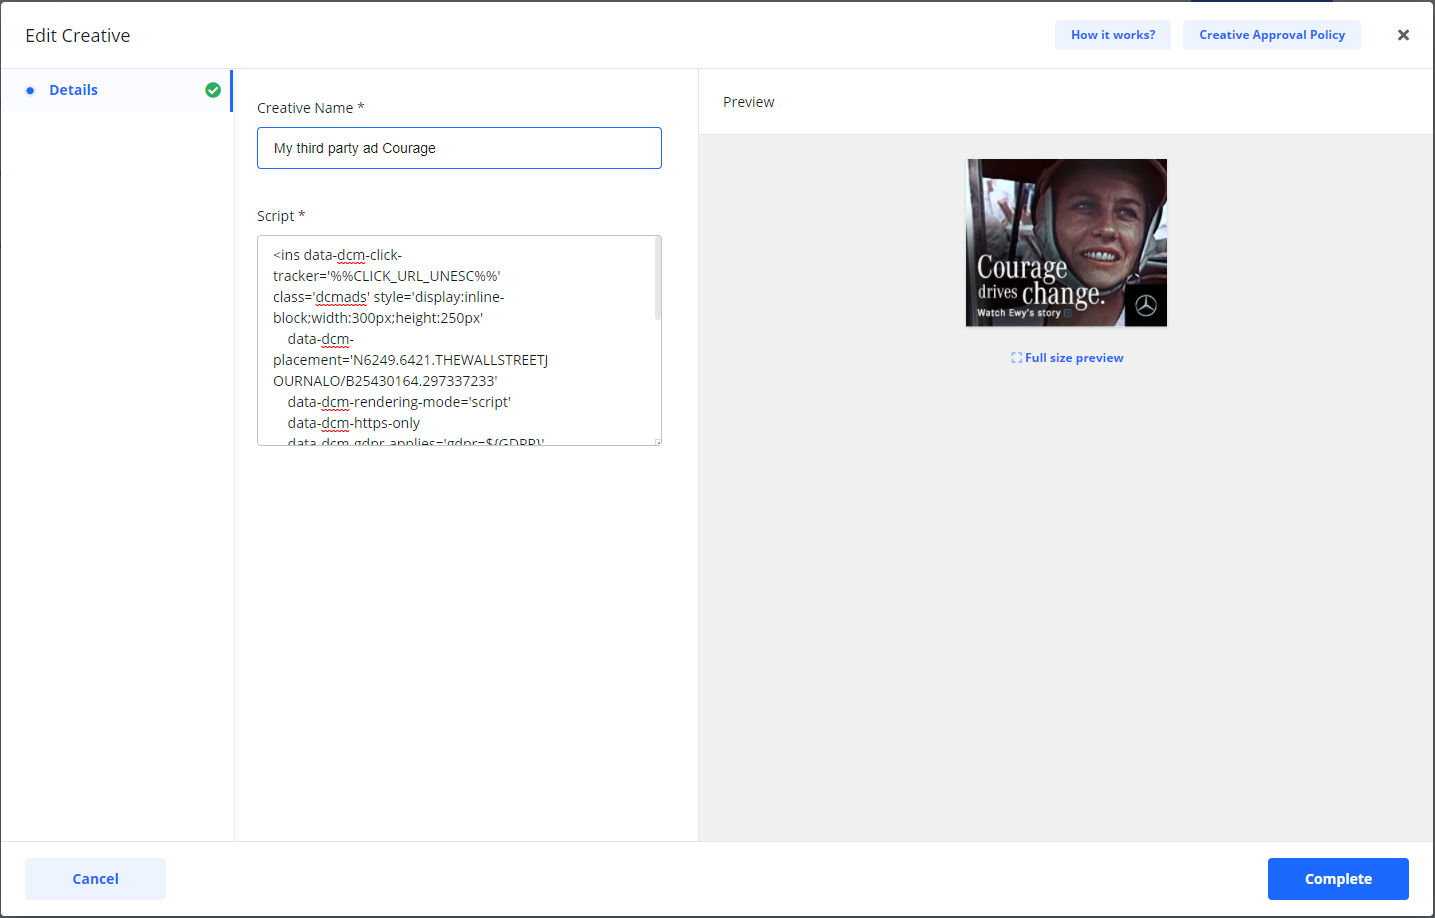This screenshot has height=918, width=1435.
Task: Click the resize handle of the Script box
Action: pyautogui.click(x=657, y=441)
